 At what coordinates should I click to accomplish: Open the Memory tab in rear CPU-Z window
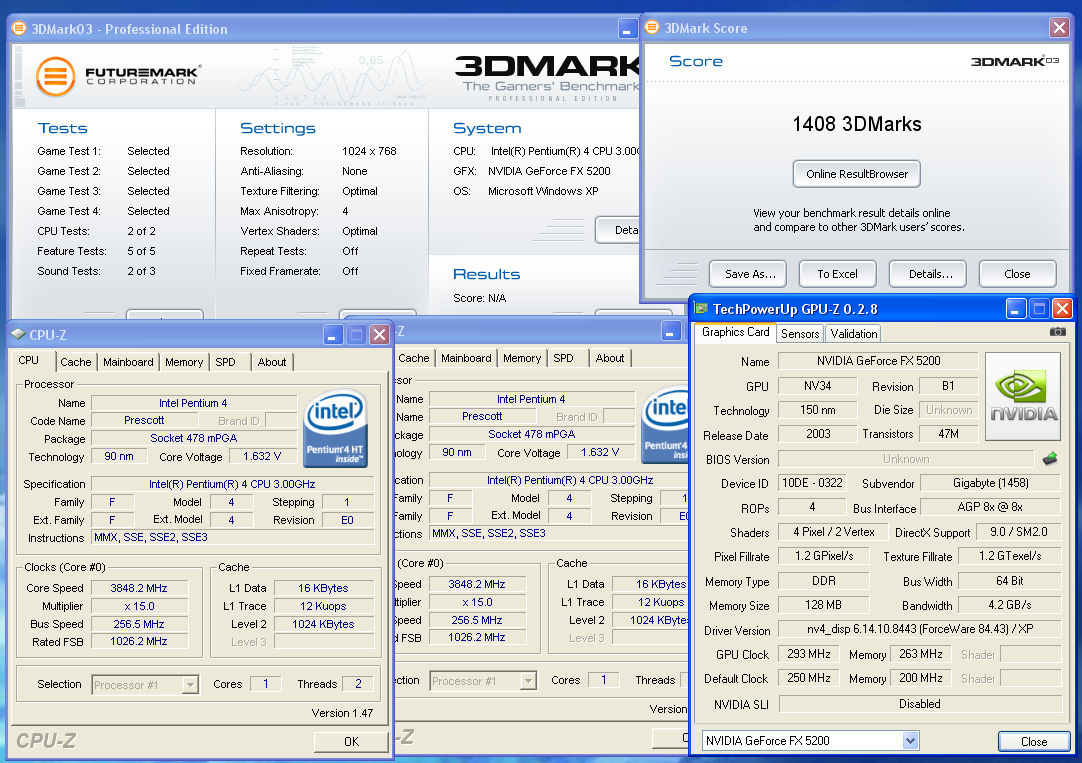click(522, 358)
